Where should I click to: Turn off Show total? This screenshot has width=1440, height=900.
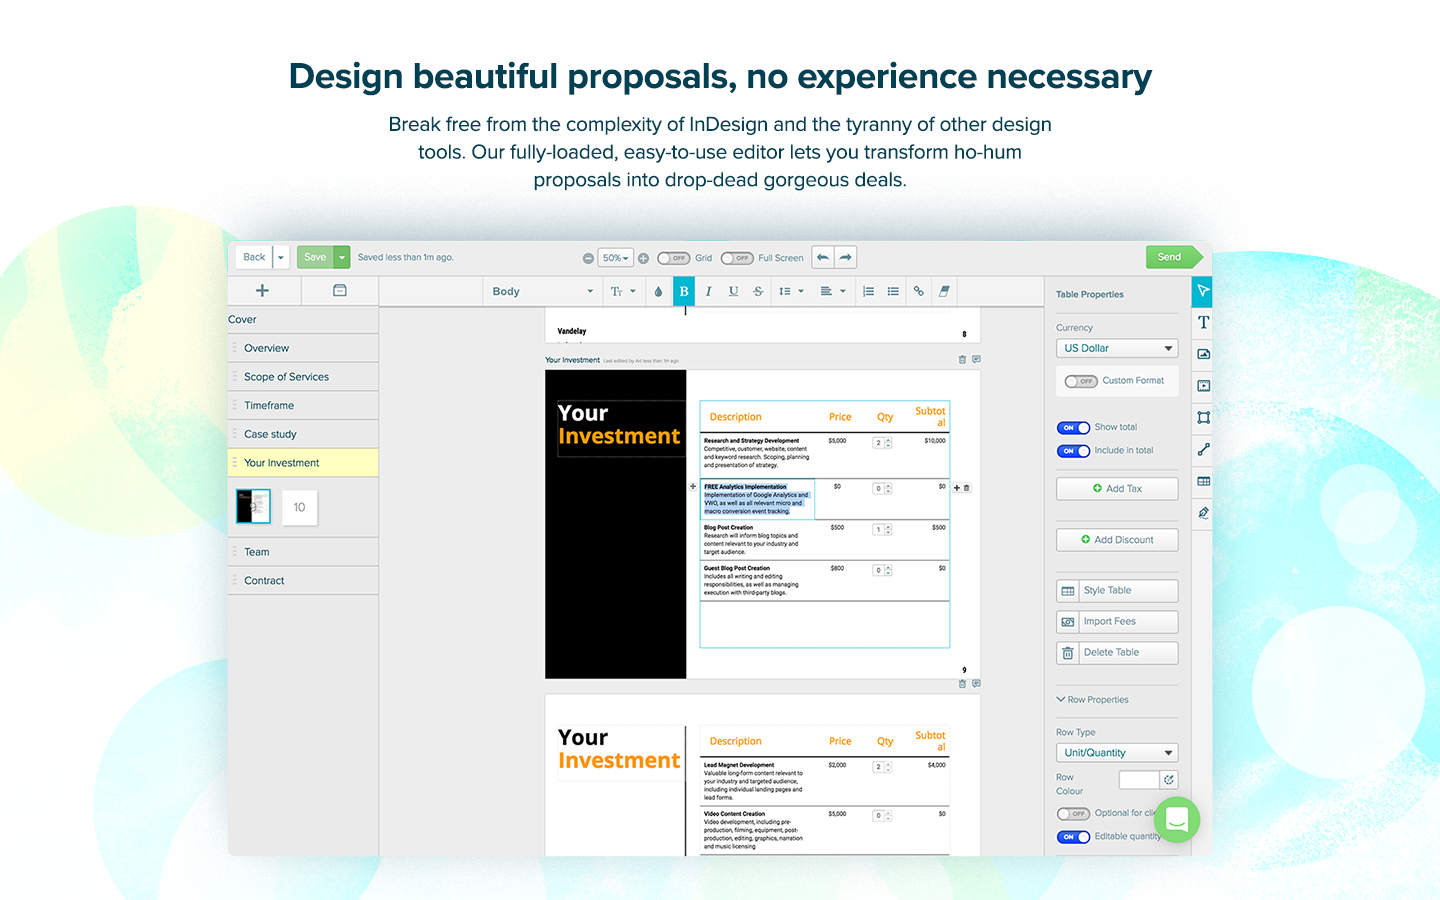[x=1074, y=428]
